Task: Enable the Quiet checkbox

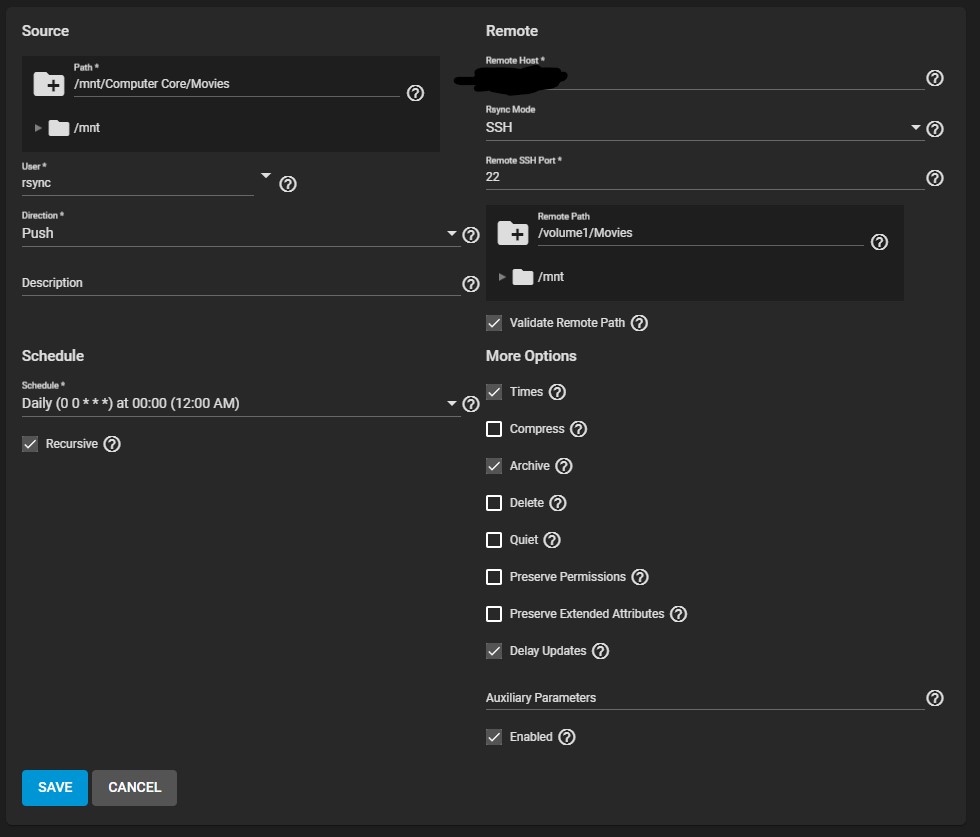Action: pos(494,540)
